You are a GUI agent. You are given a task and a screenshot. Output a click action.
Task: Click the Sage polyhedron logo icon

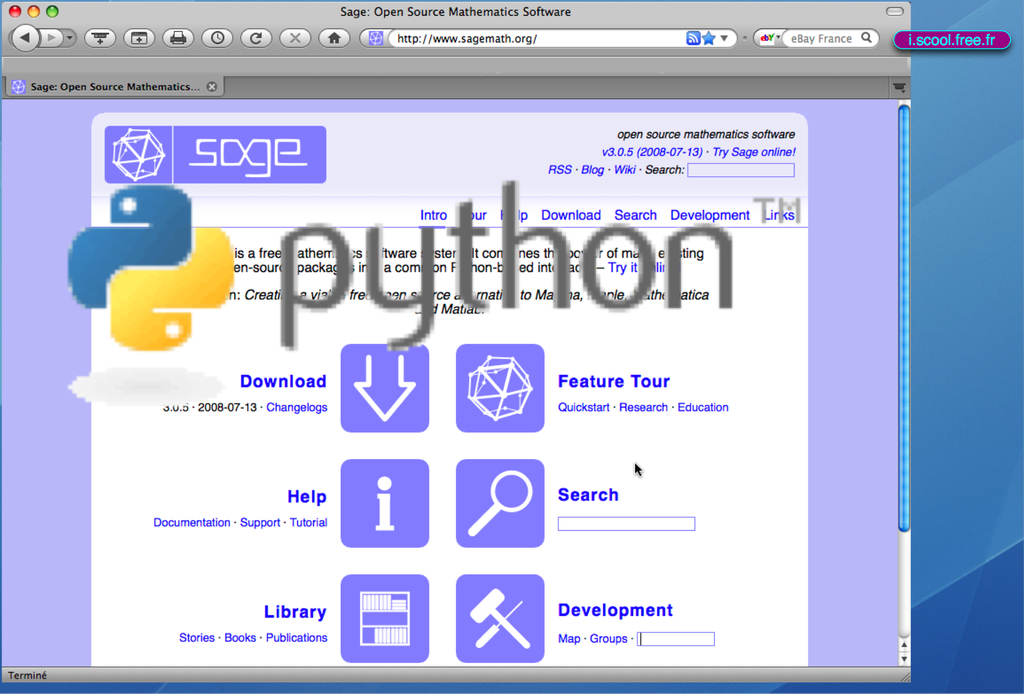point(138,155)
